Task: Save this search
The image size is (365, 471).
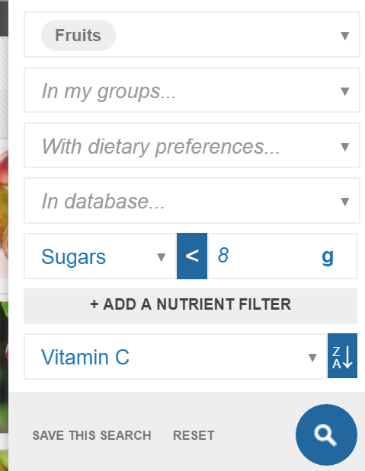Action: click(92, 435)
